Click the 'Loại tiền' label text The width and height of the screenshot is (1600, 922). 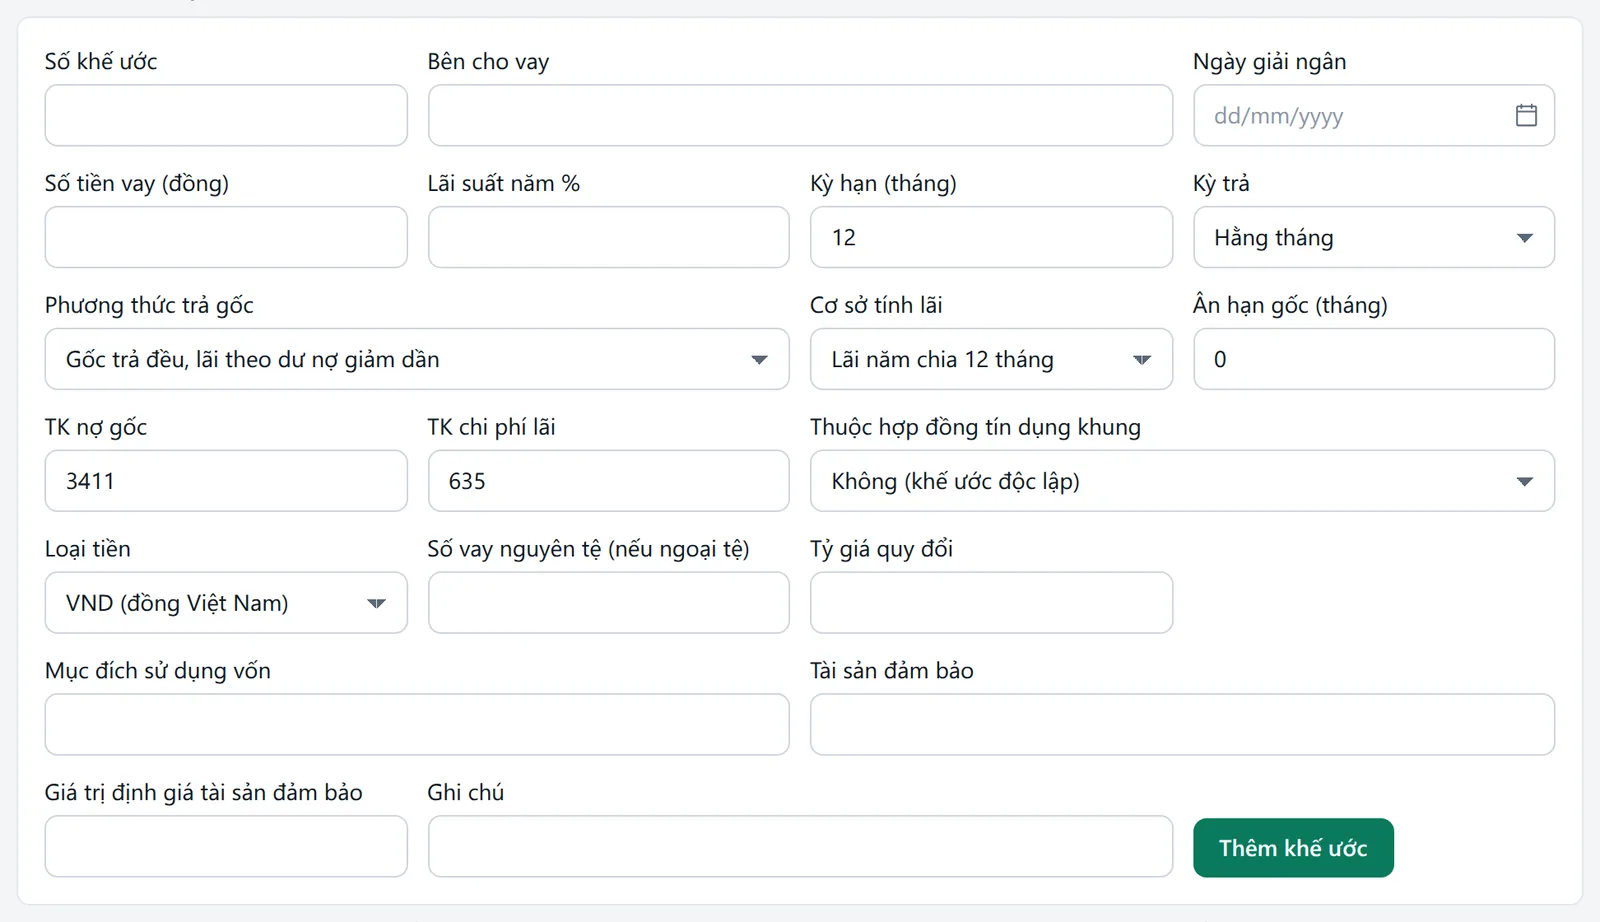tap(88, 549)
